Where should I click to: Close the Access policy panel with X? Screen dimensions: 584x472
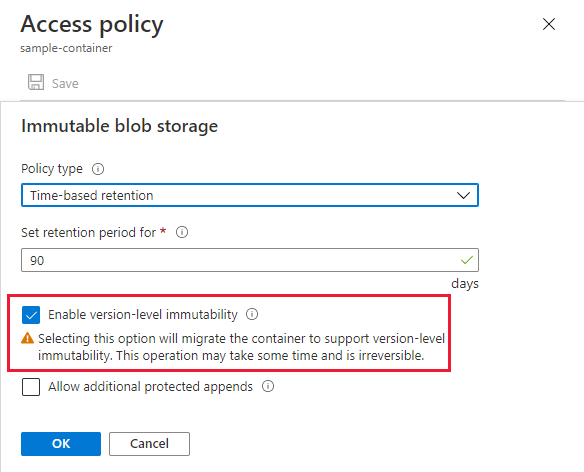(549, 24)
